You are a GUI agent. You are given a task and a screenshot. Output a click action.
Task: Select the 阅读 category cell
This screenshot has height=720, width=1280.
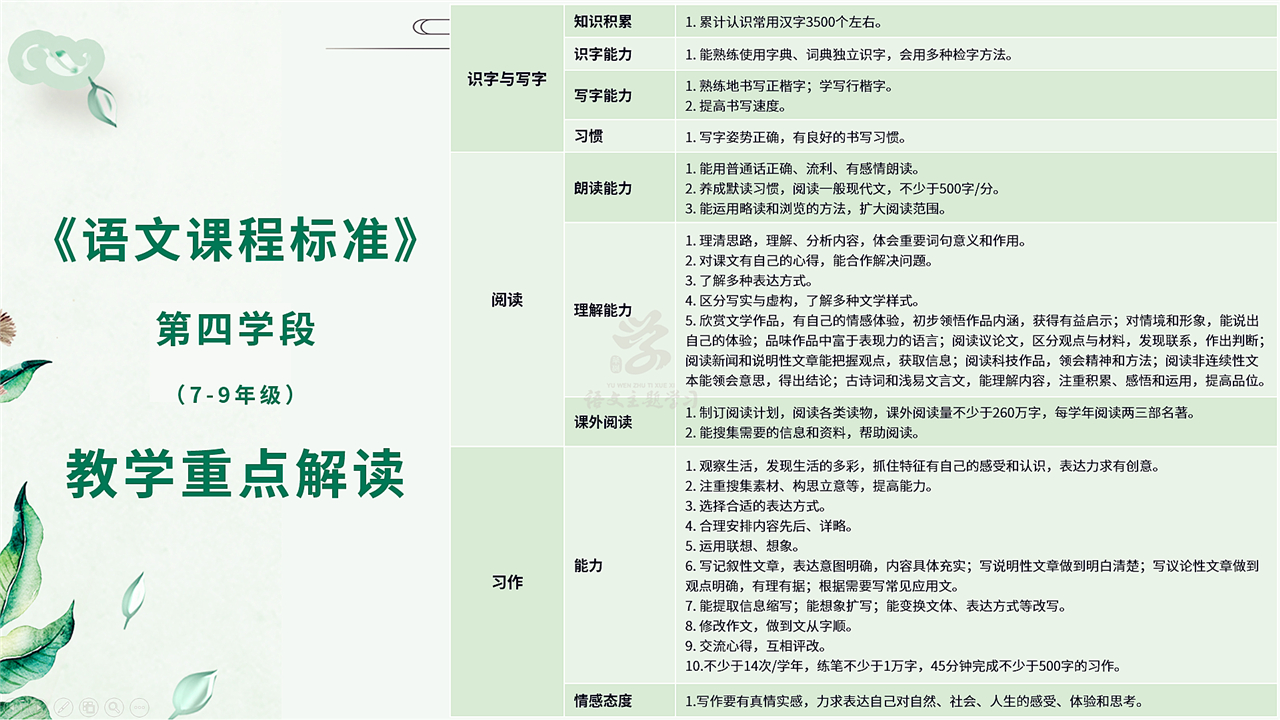(x=507, y=299)
